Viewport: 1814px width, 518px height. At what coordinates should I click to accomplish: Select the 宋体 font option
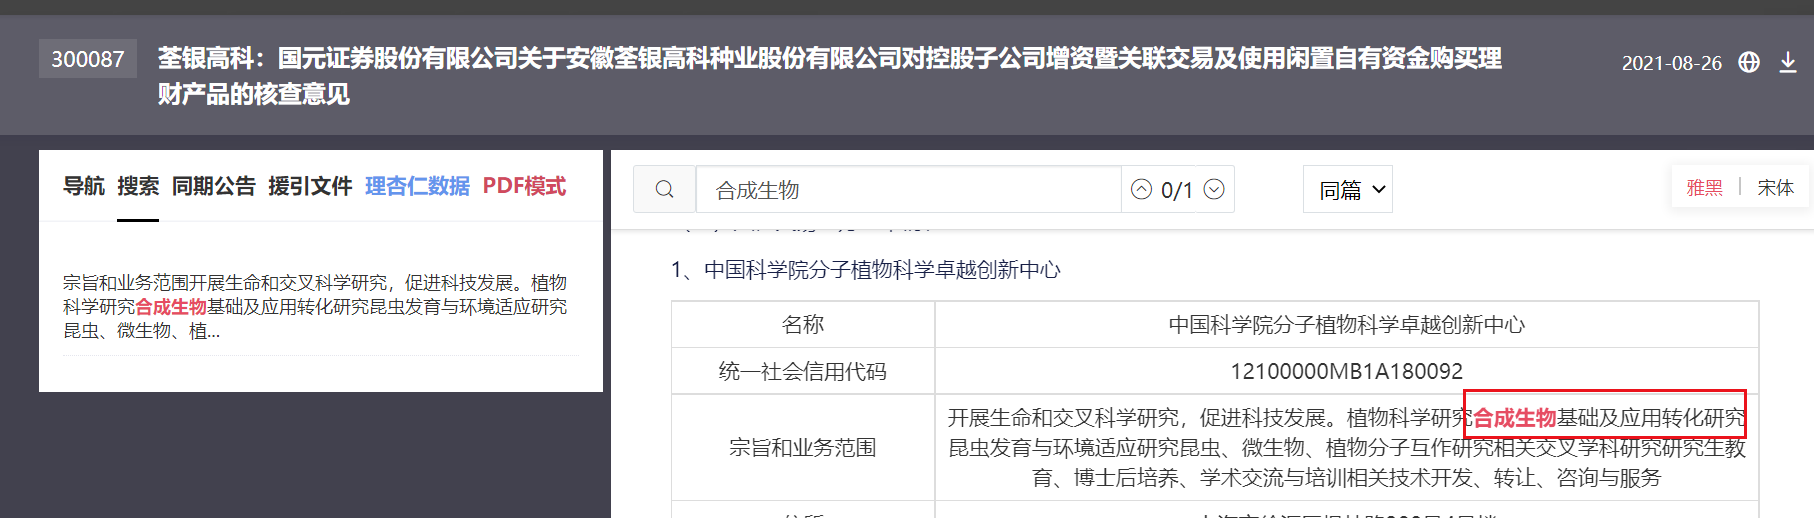pyautogui.click(x=1775, y=187)
